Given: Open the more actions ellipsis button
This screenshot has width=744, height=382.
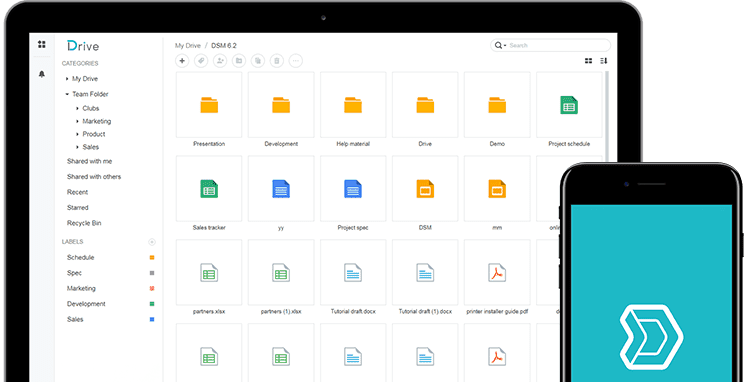Looking at the screenshot, I should [x=296, y=61].
